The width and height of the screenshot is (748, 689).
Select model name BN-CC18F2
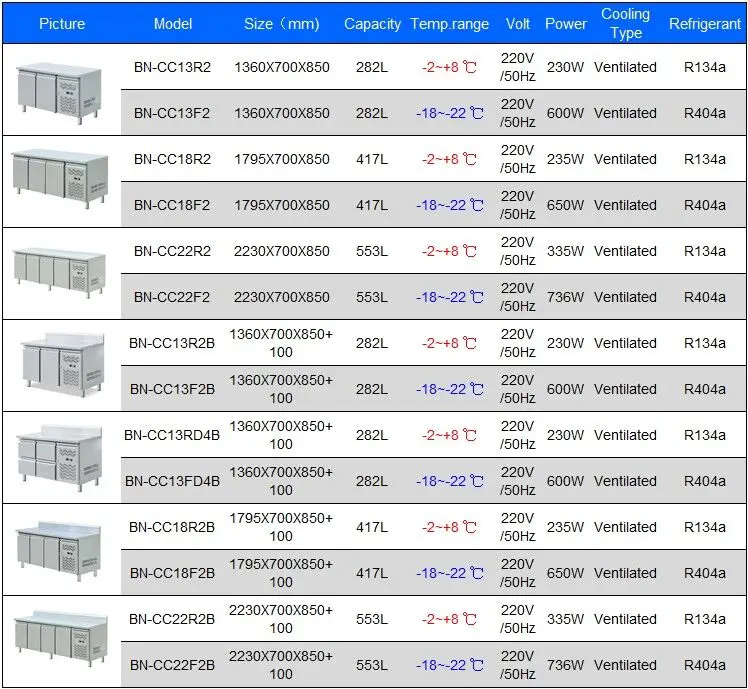[172, 205]
